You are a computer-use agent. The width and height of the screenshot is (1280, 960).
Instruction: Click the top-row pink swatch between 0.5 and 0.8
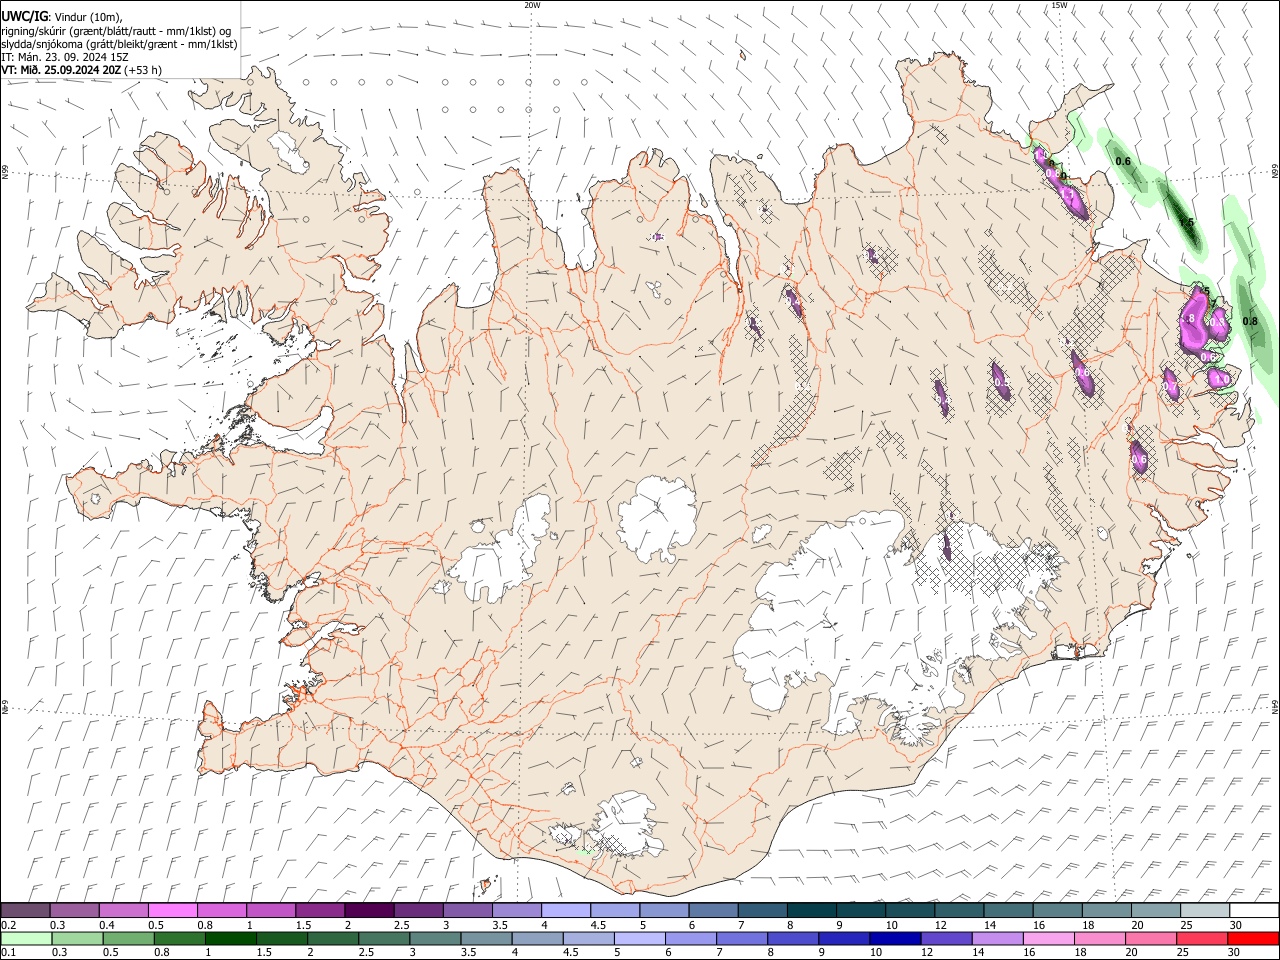(172, 911)
